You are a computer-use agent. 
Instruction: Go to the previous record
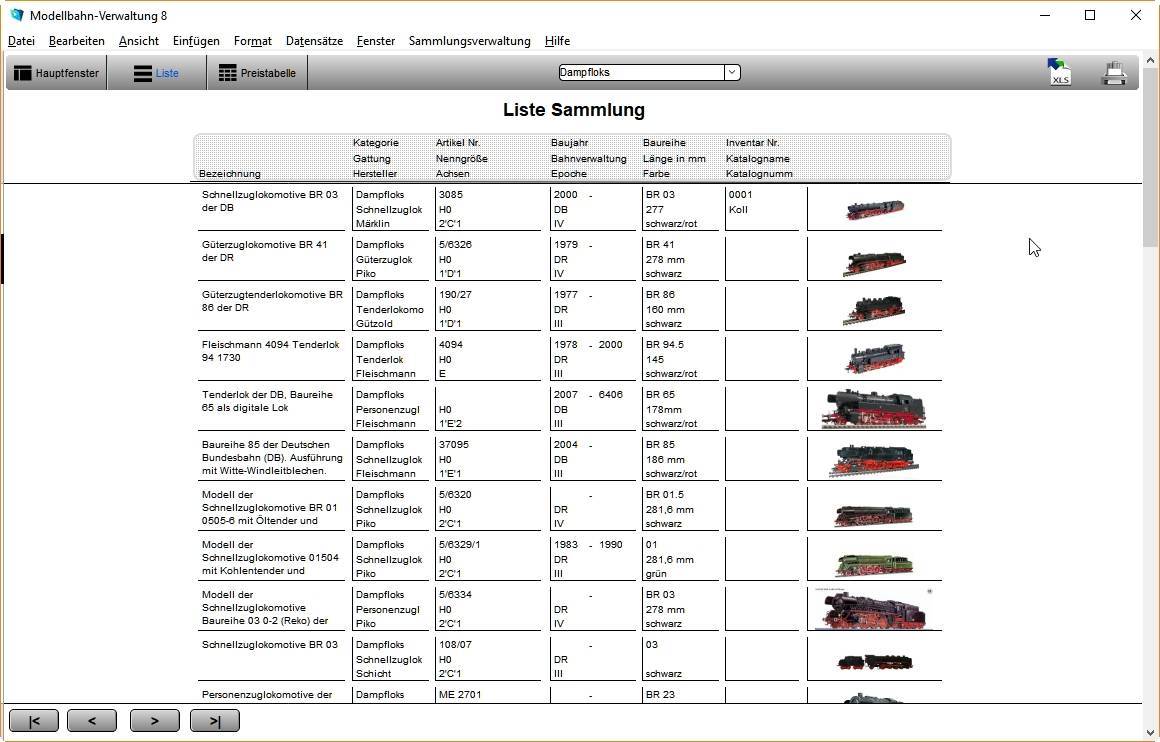click(x=92, y=721)
